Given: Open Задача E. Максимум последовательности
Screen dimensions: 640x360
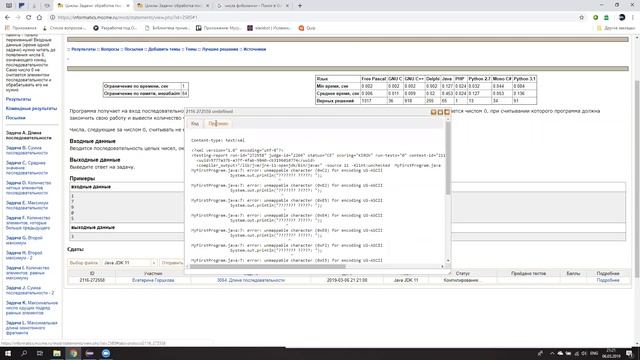Looking at the screenshot, I should point(27,205).
